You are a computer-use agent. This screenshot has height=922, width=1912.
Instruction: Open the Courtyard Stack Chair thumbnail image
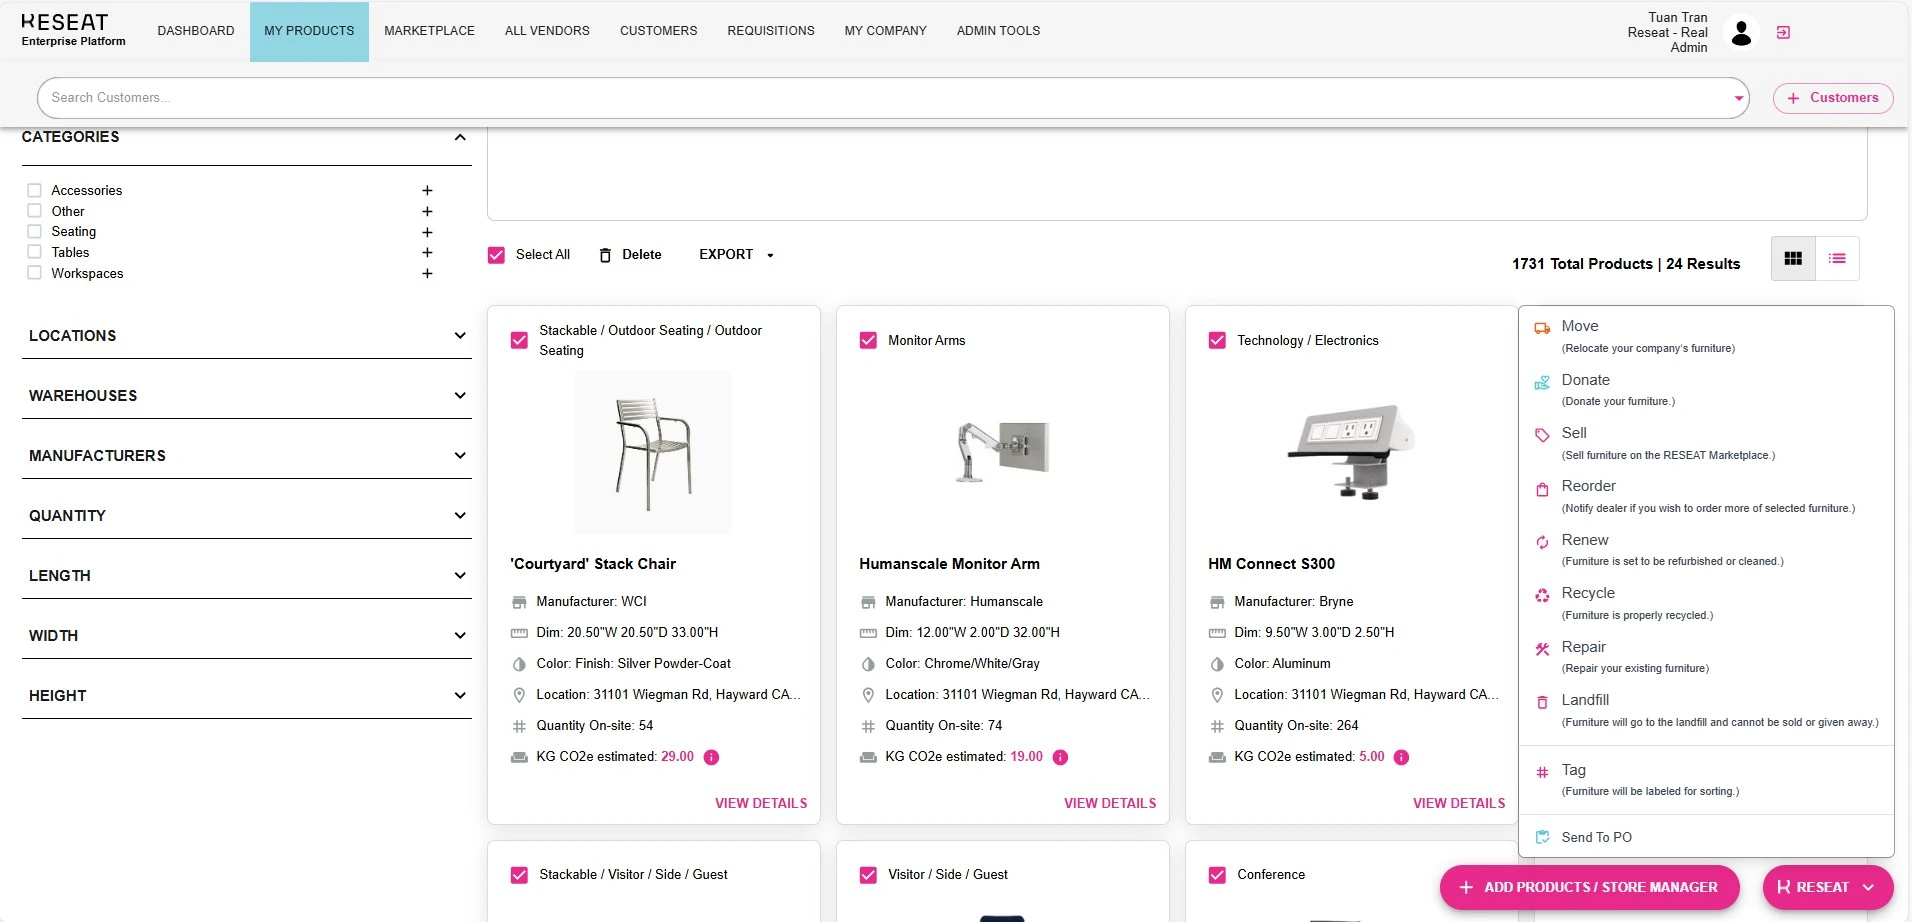click(653, 452)
